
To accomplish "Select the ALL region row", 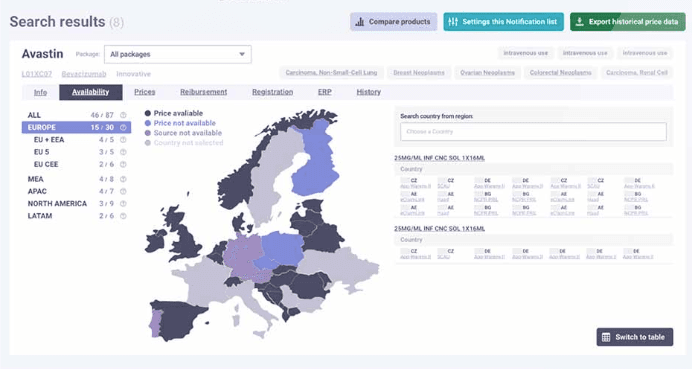I will 76,115.
